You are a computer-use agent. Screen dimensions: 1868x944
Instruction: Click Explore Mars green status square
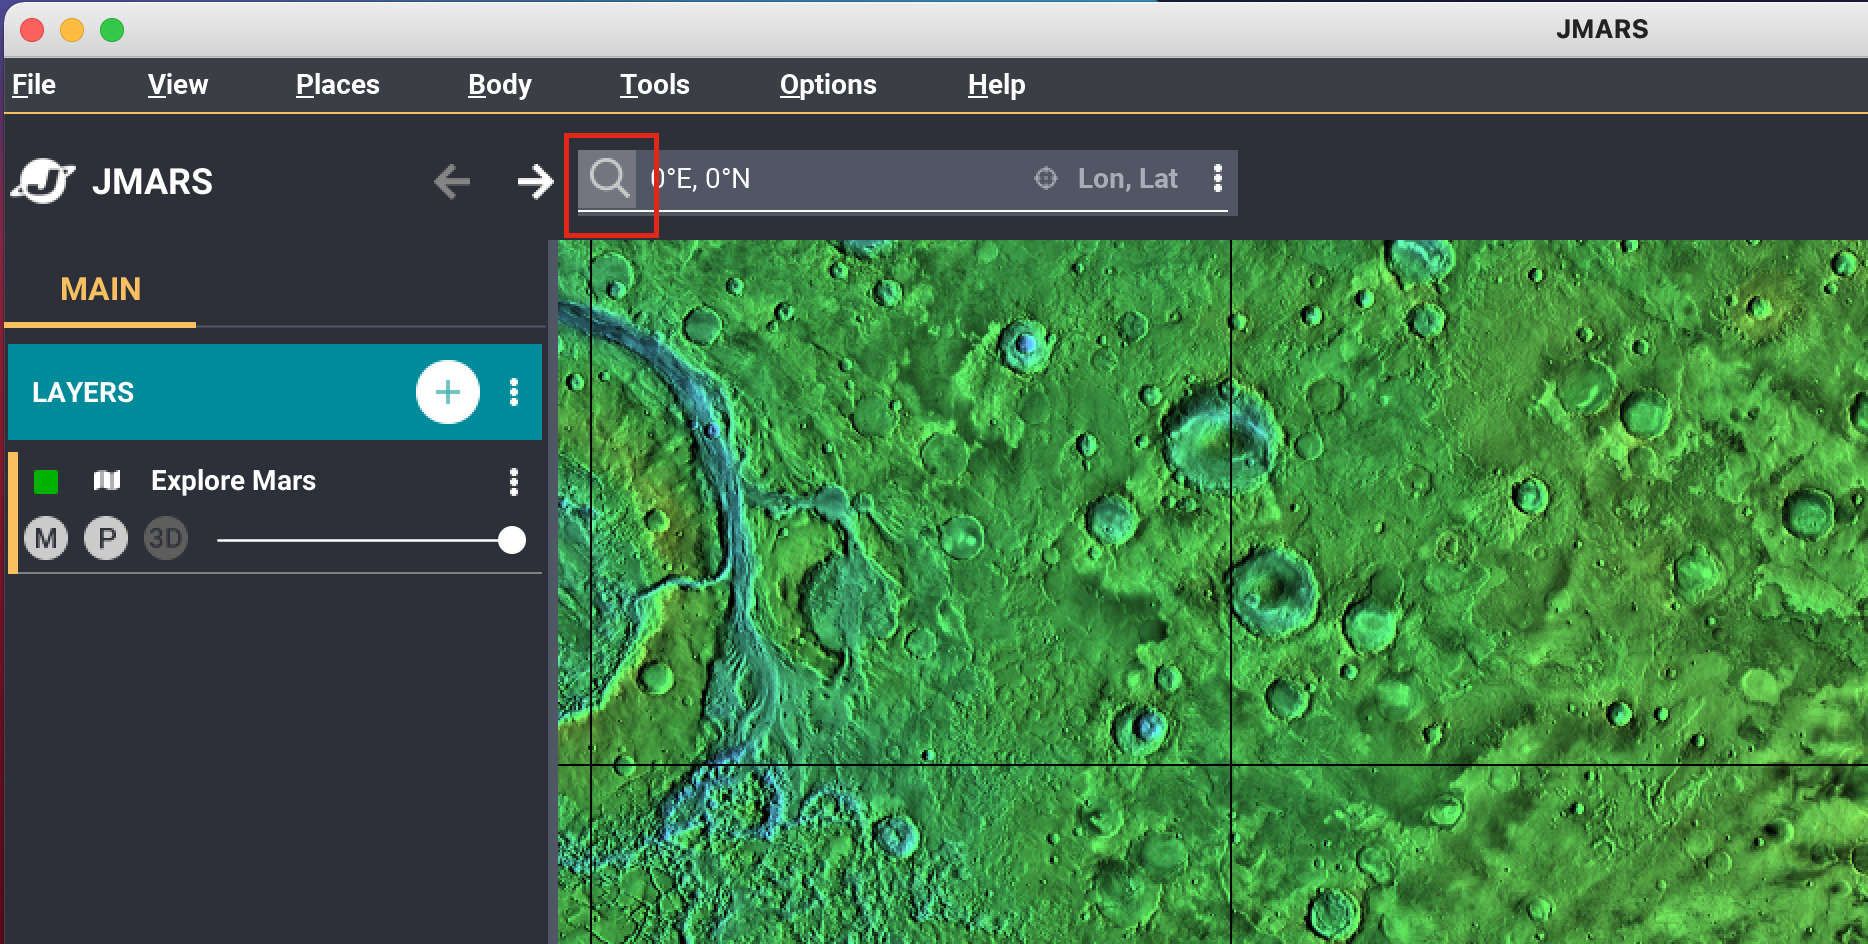pos(46,482)
